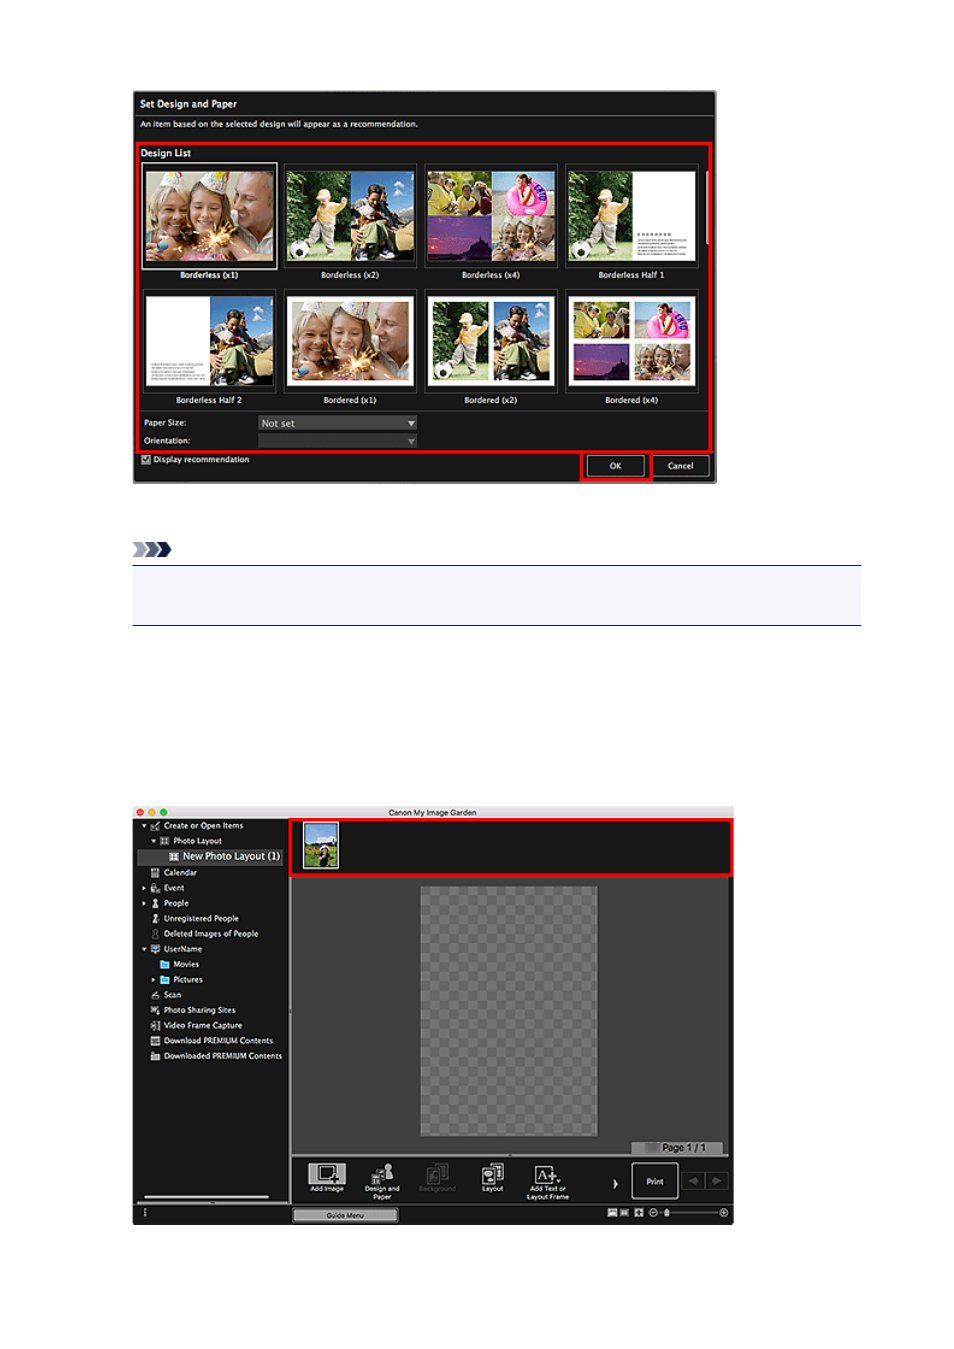Screen dimensions: 954x1349
Task: Click the photo thumbnail in materials area
Action: point(321,845)
